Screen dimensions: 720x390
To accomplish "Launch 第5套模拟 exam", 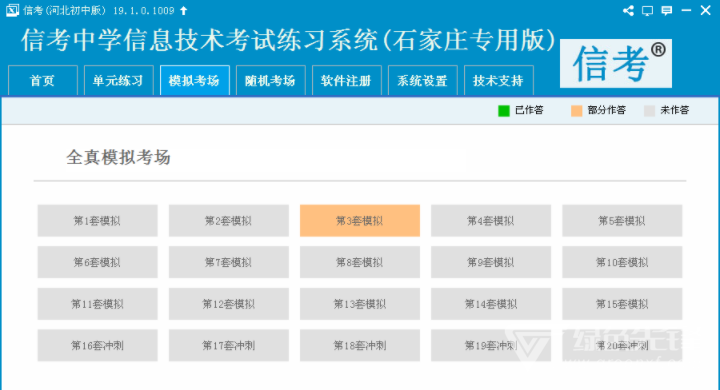I will 622,221.
